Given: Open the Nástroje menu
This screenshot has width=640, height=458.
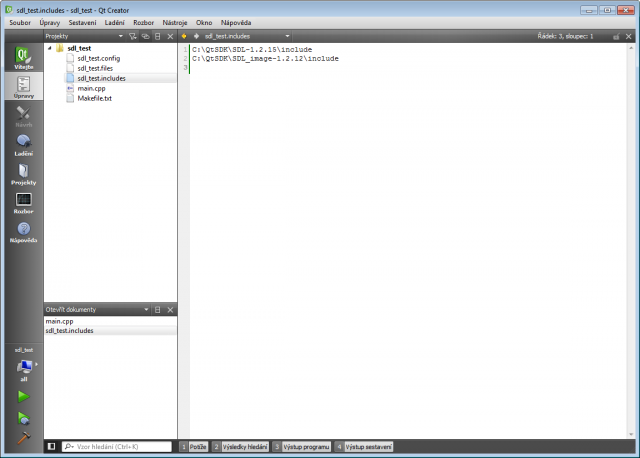Looking at the screenshot, I should [x=175, y=21].
